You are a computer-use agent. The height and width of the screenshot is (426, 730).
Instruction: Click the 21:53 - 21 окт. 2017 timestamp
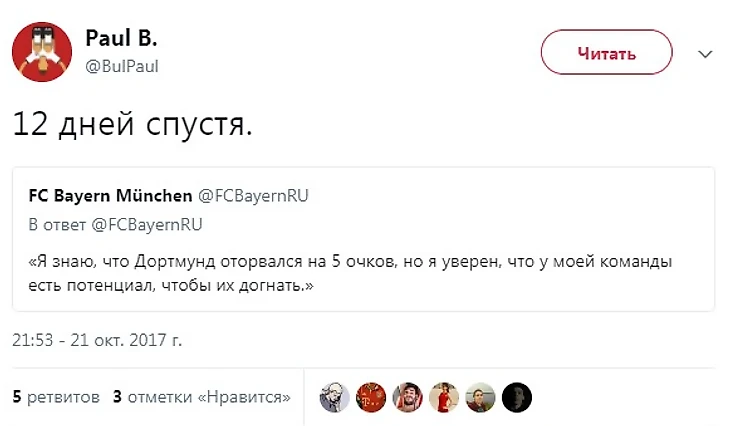[97, 340]
